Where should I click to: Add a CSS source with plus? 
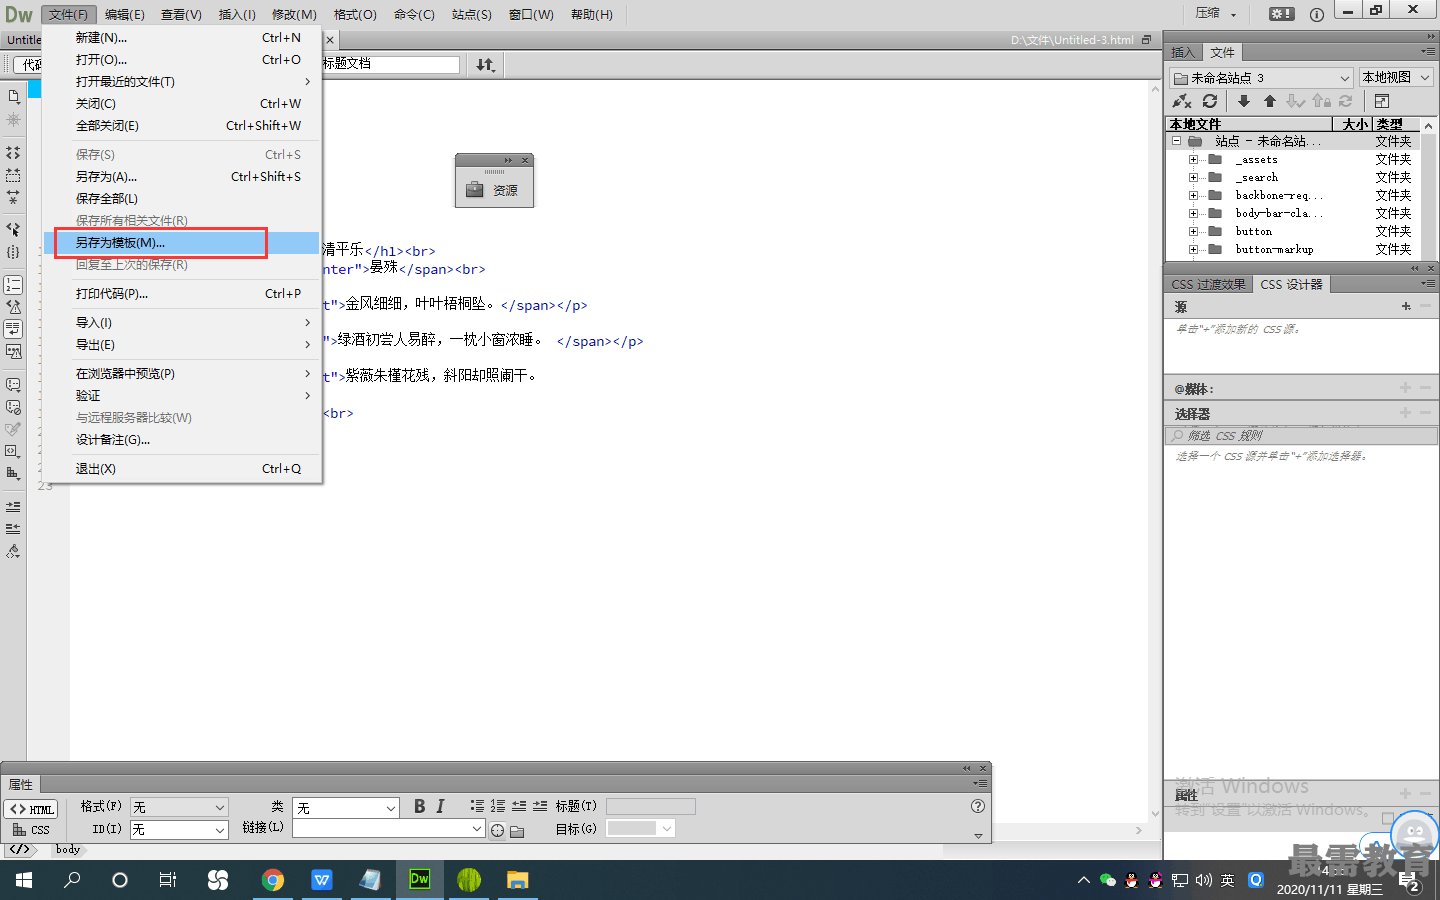click(1406, 306)
